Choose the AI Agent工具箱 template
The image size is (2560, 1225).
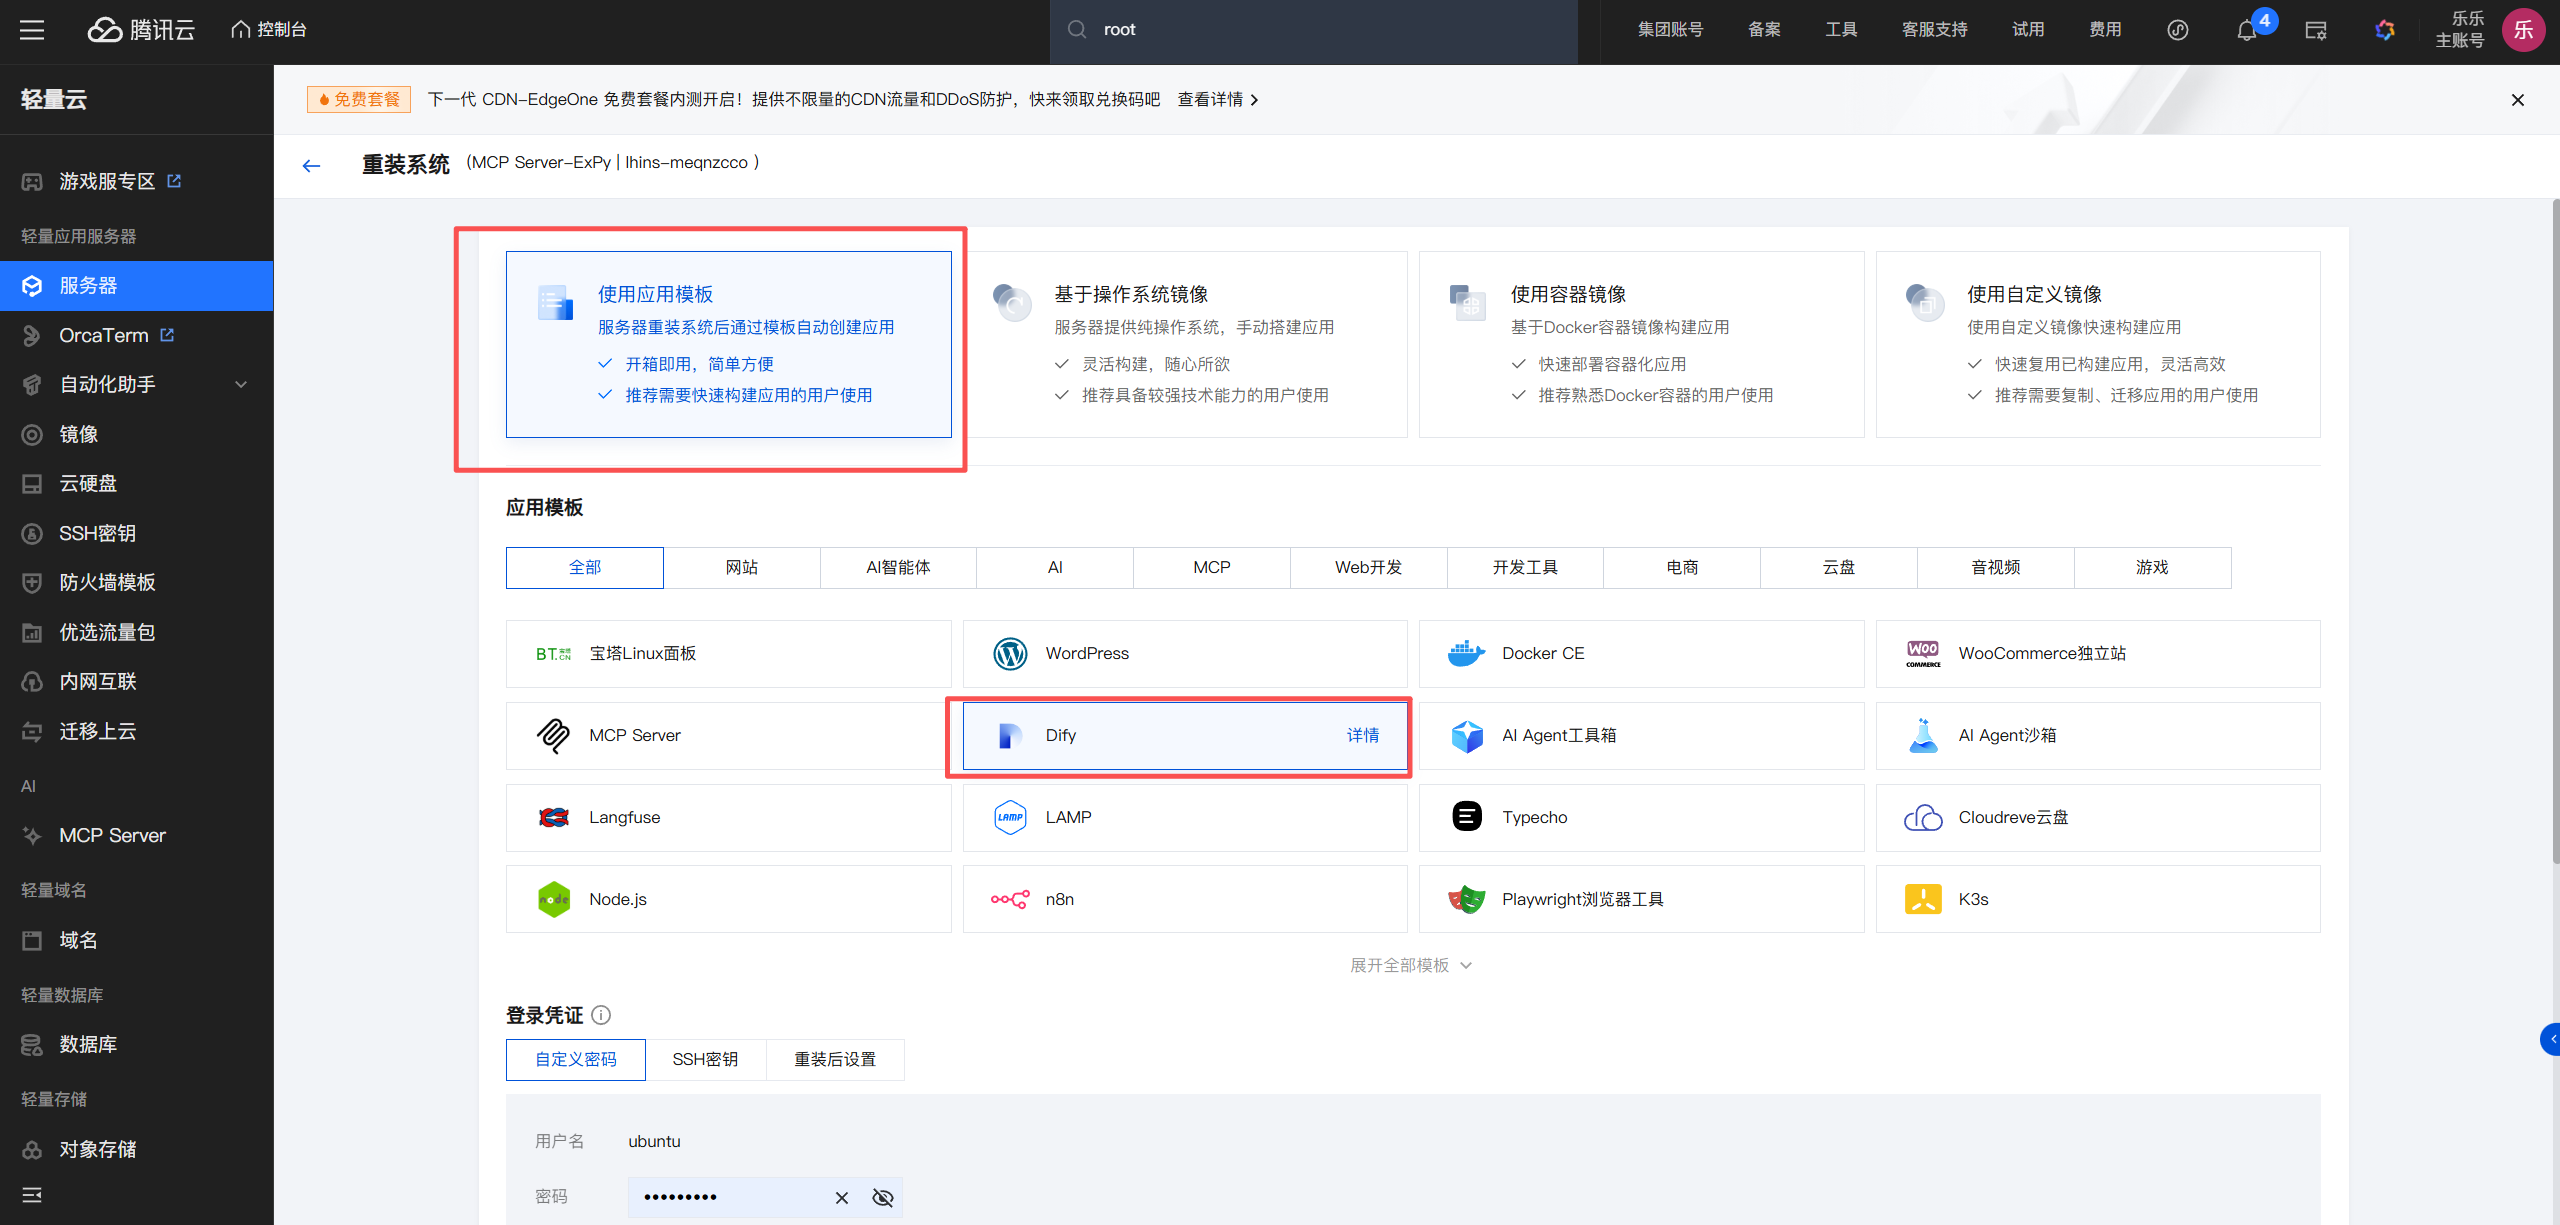point(1641,736)
